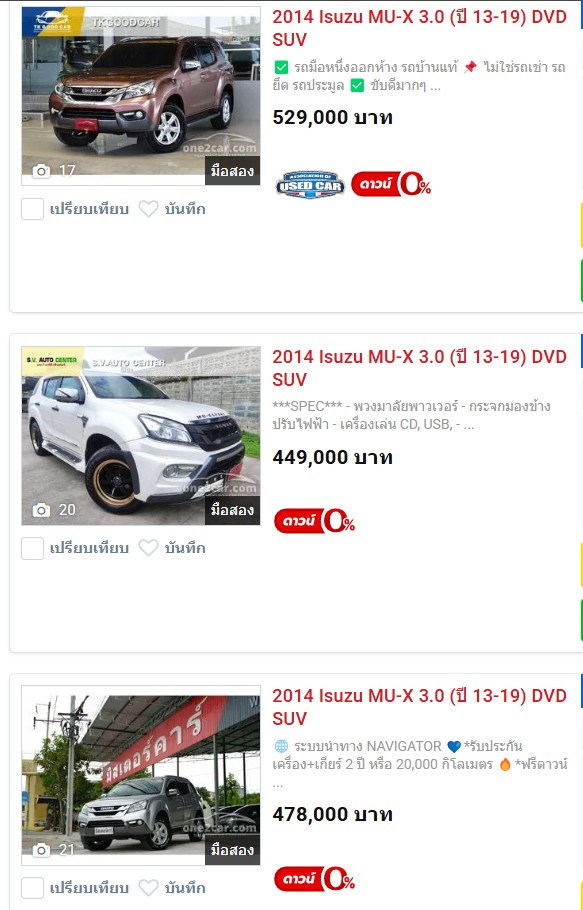Viewport: 583px width, 910px height.
Task: Open the TKGOODCAR brown MU-X listing title
Action: click(419, 28)
